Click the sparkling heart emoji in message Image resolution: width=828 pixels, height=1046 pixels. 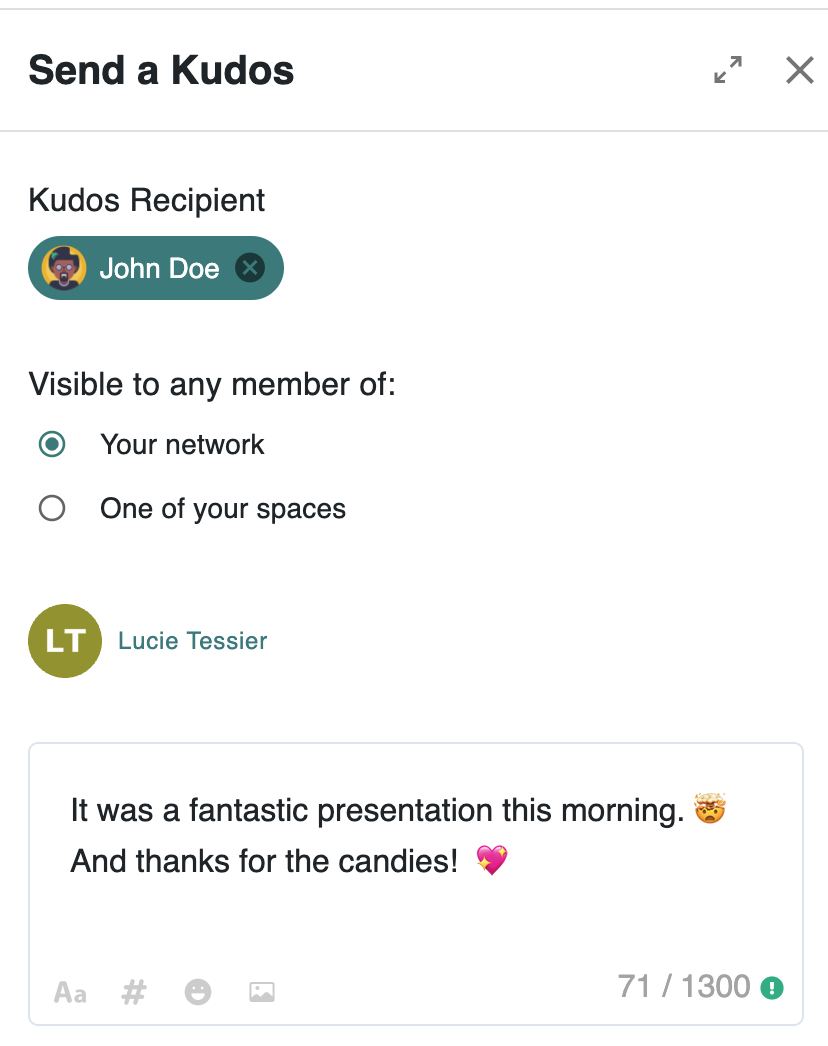coord(491,859)
